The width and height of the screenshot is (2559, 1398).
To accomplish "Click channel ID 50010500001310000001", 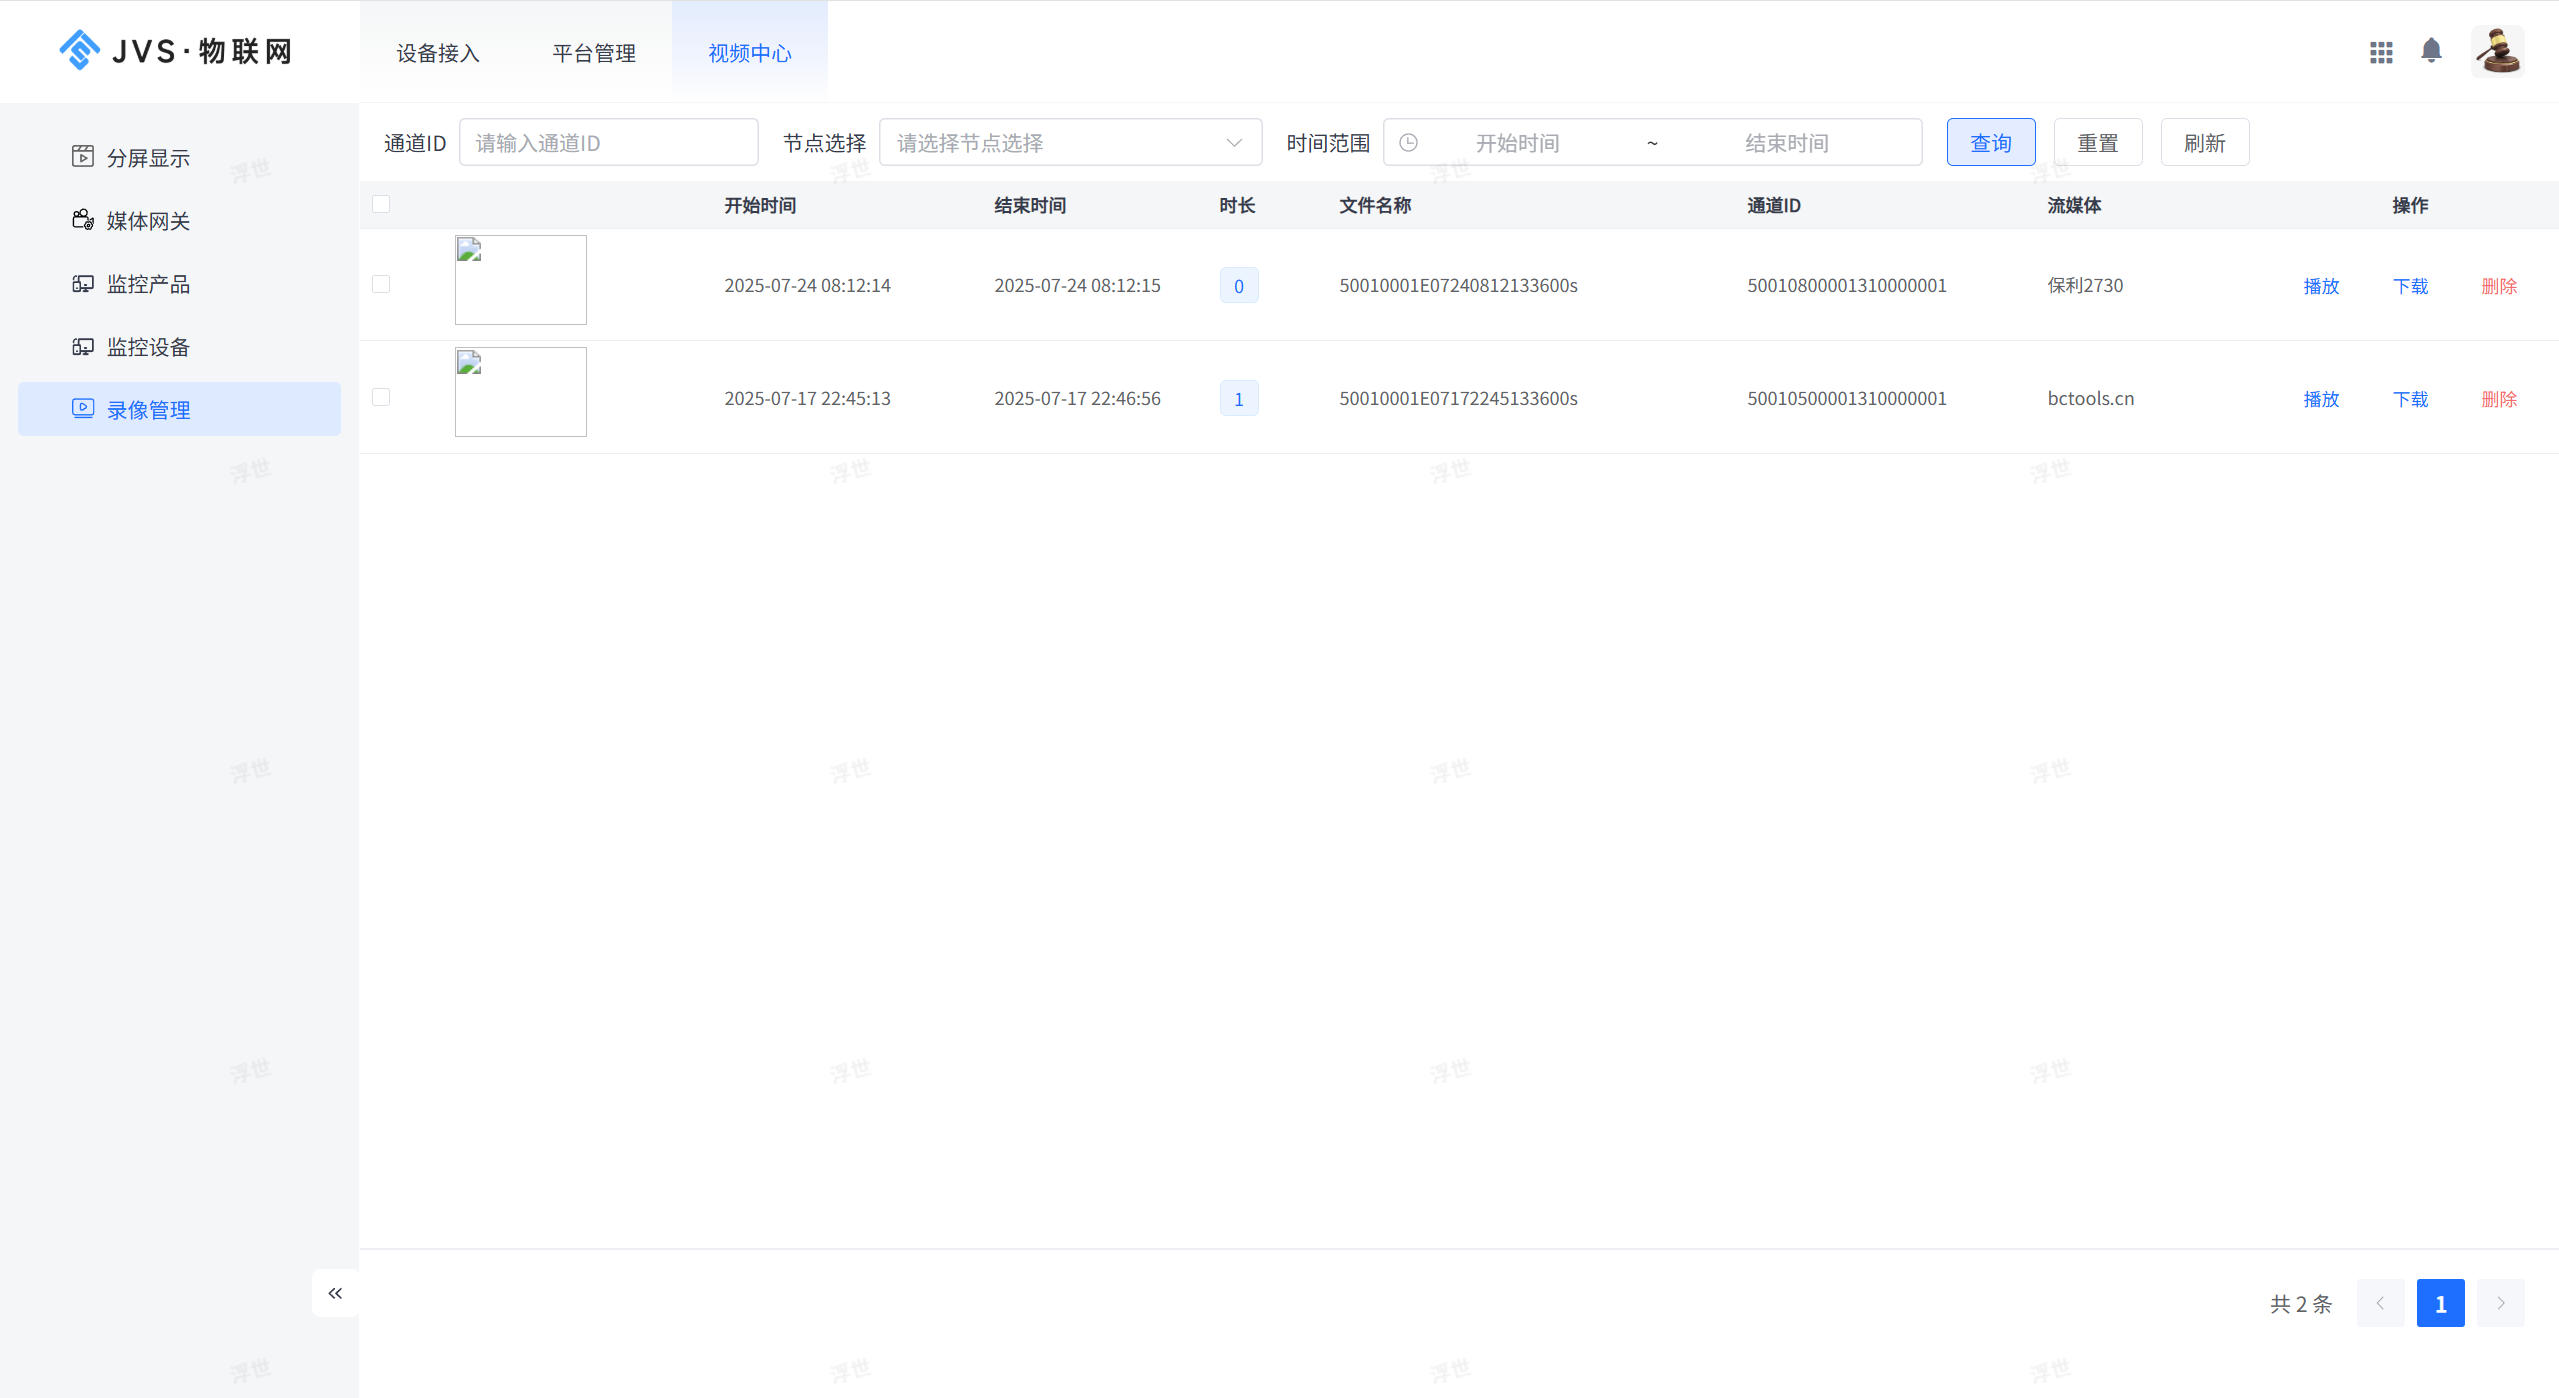I will point(1847,398).
